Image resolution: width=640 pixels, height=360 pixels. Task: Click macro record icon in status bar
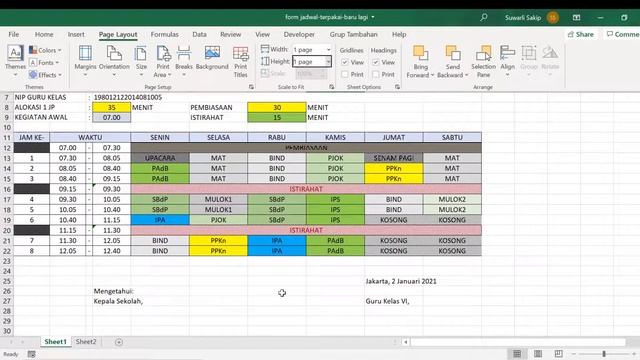click(x=31, y=354)
